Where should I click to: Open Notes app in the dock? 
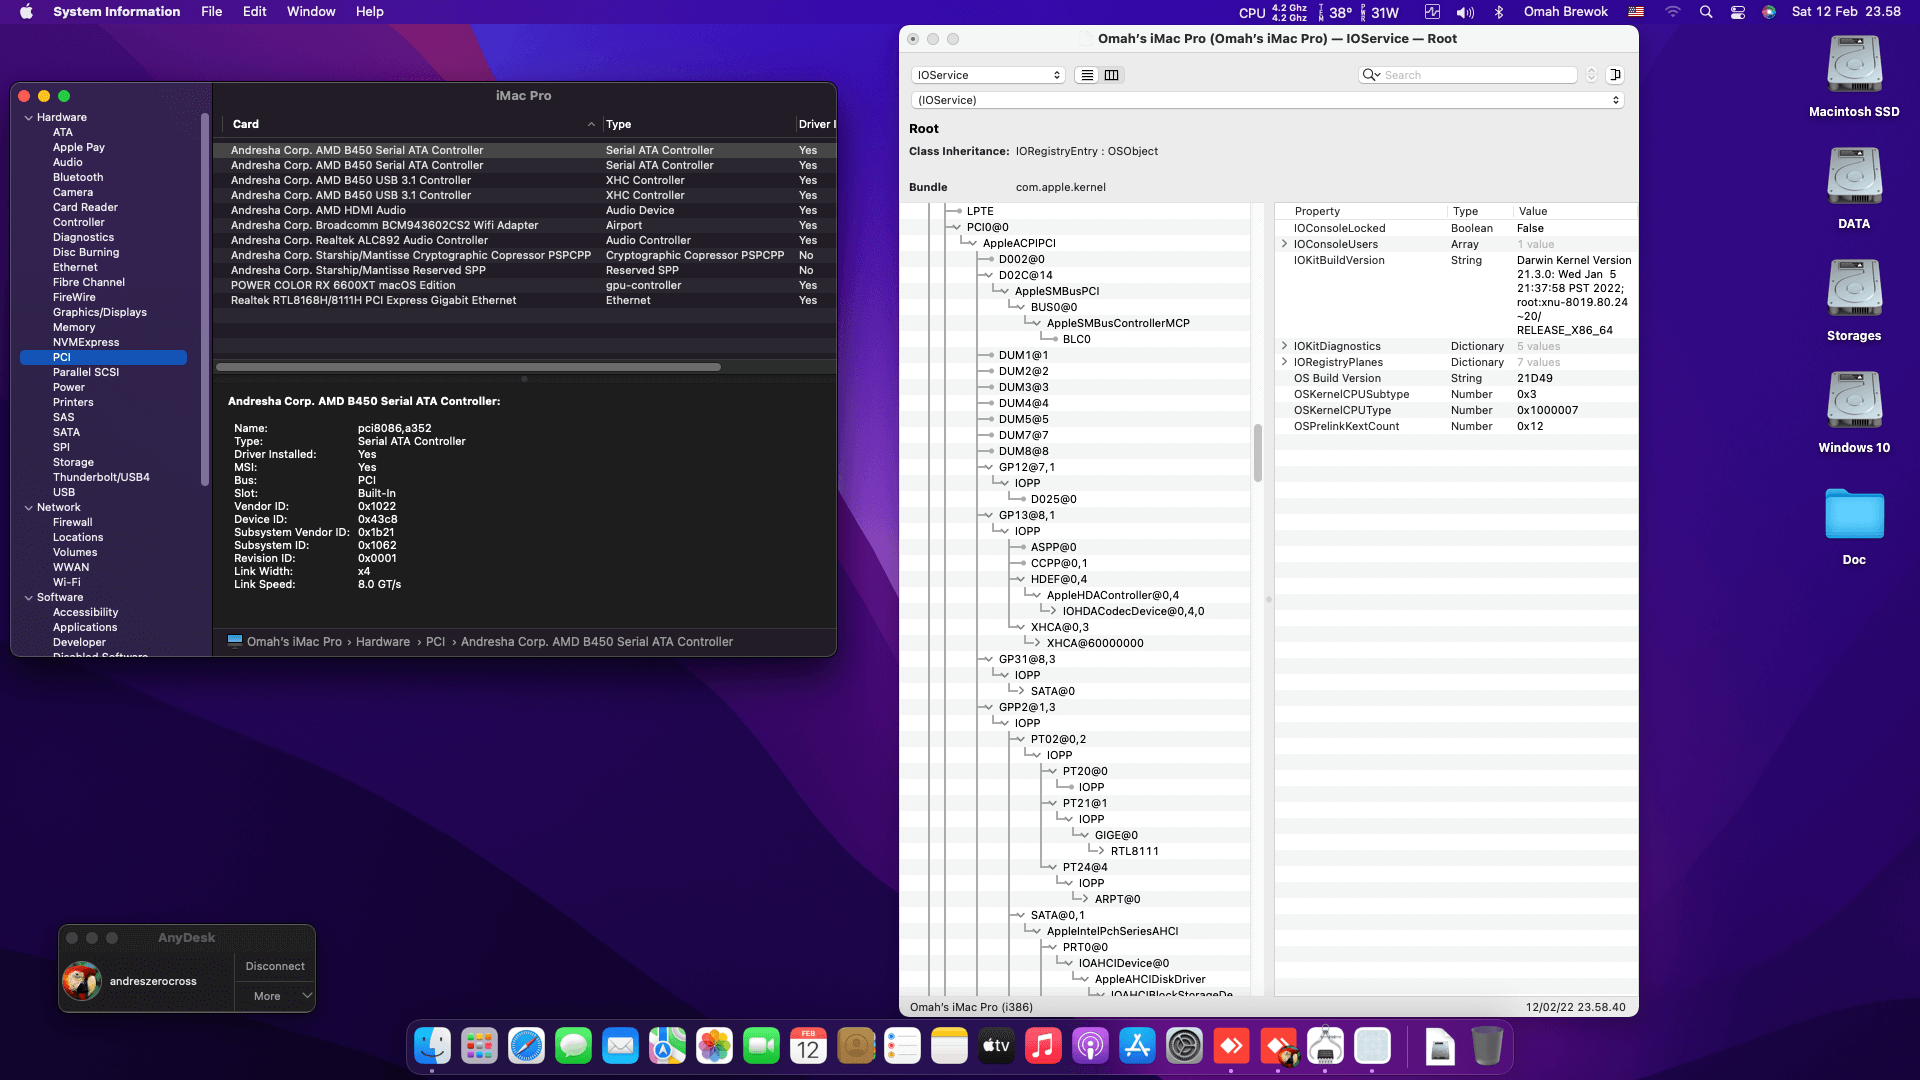pos(949,1047)
